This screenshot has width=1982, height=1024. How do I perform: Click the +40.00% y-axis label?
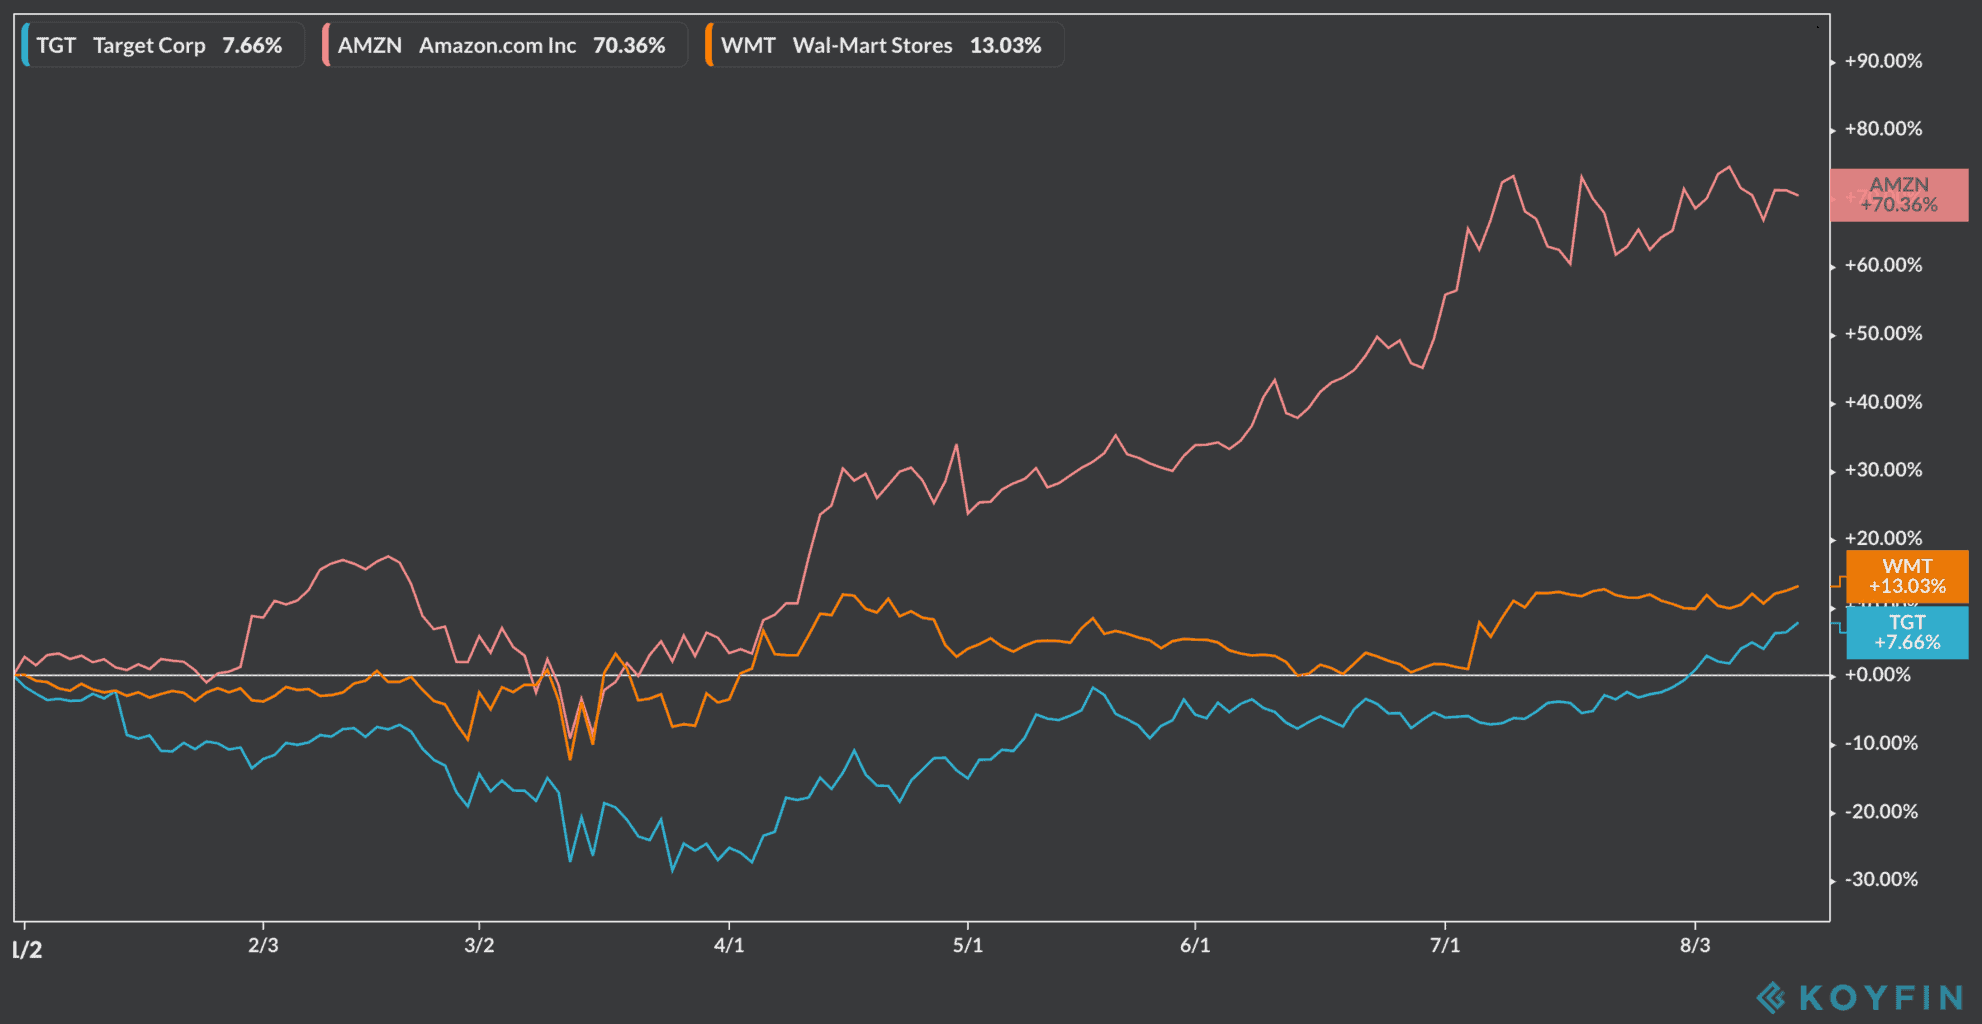pos(1883,402)
